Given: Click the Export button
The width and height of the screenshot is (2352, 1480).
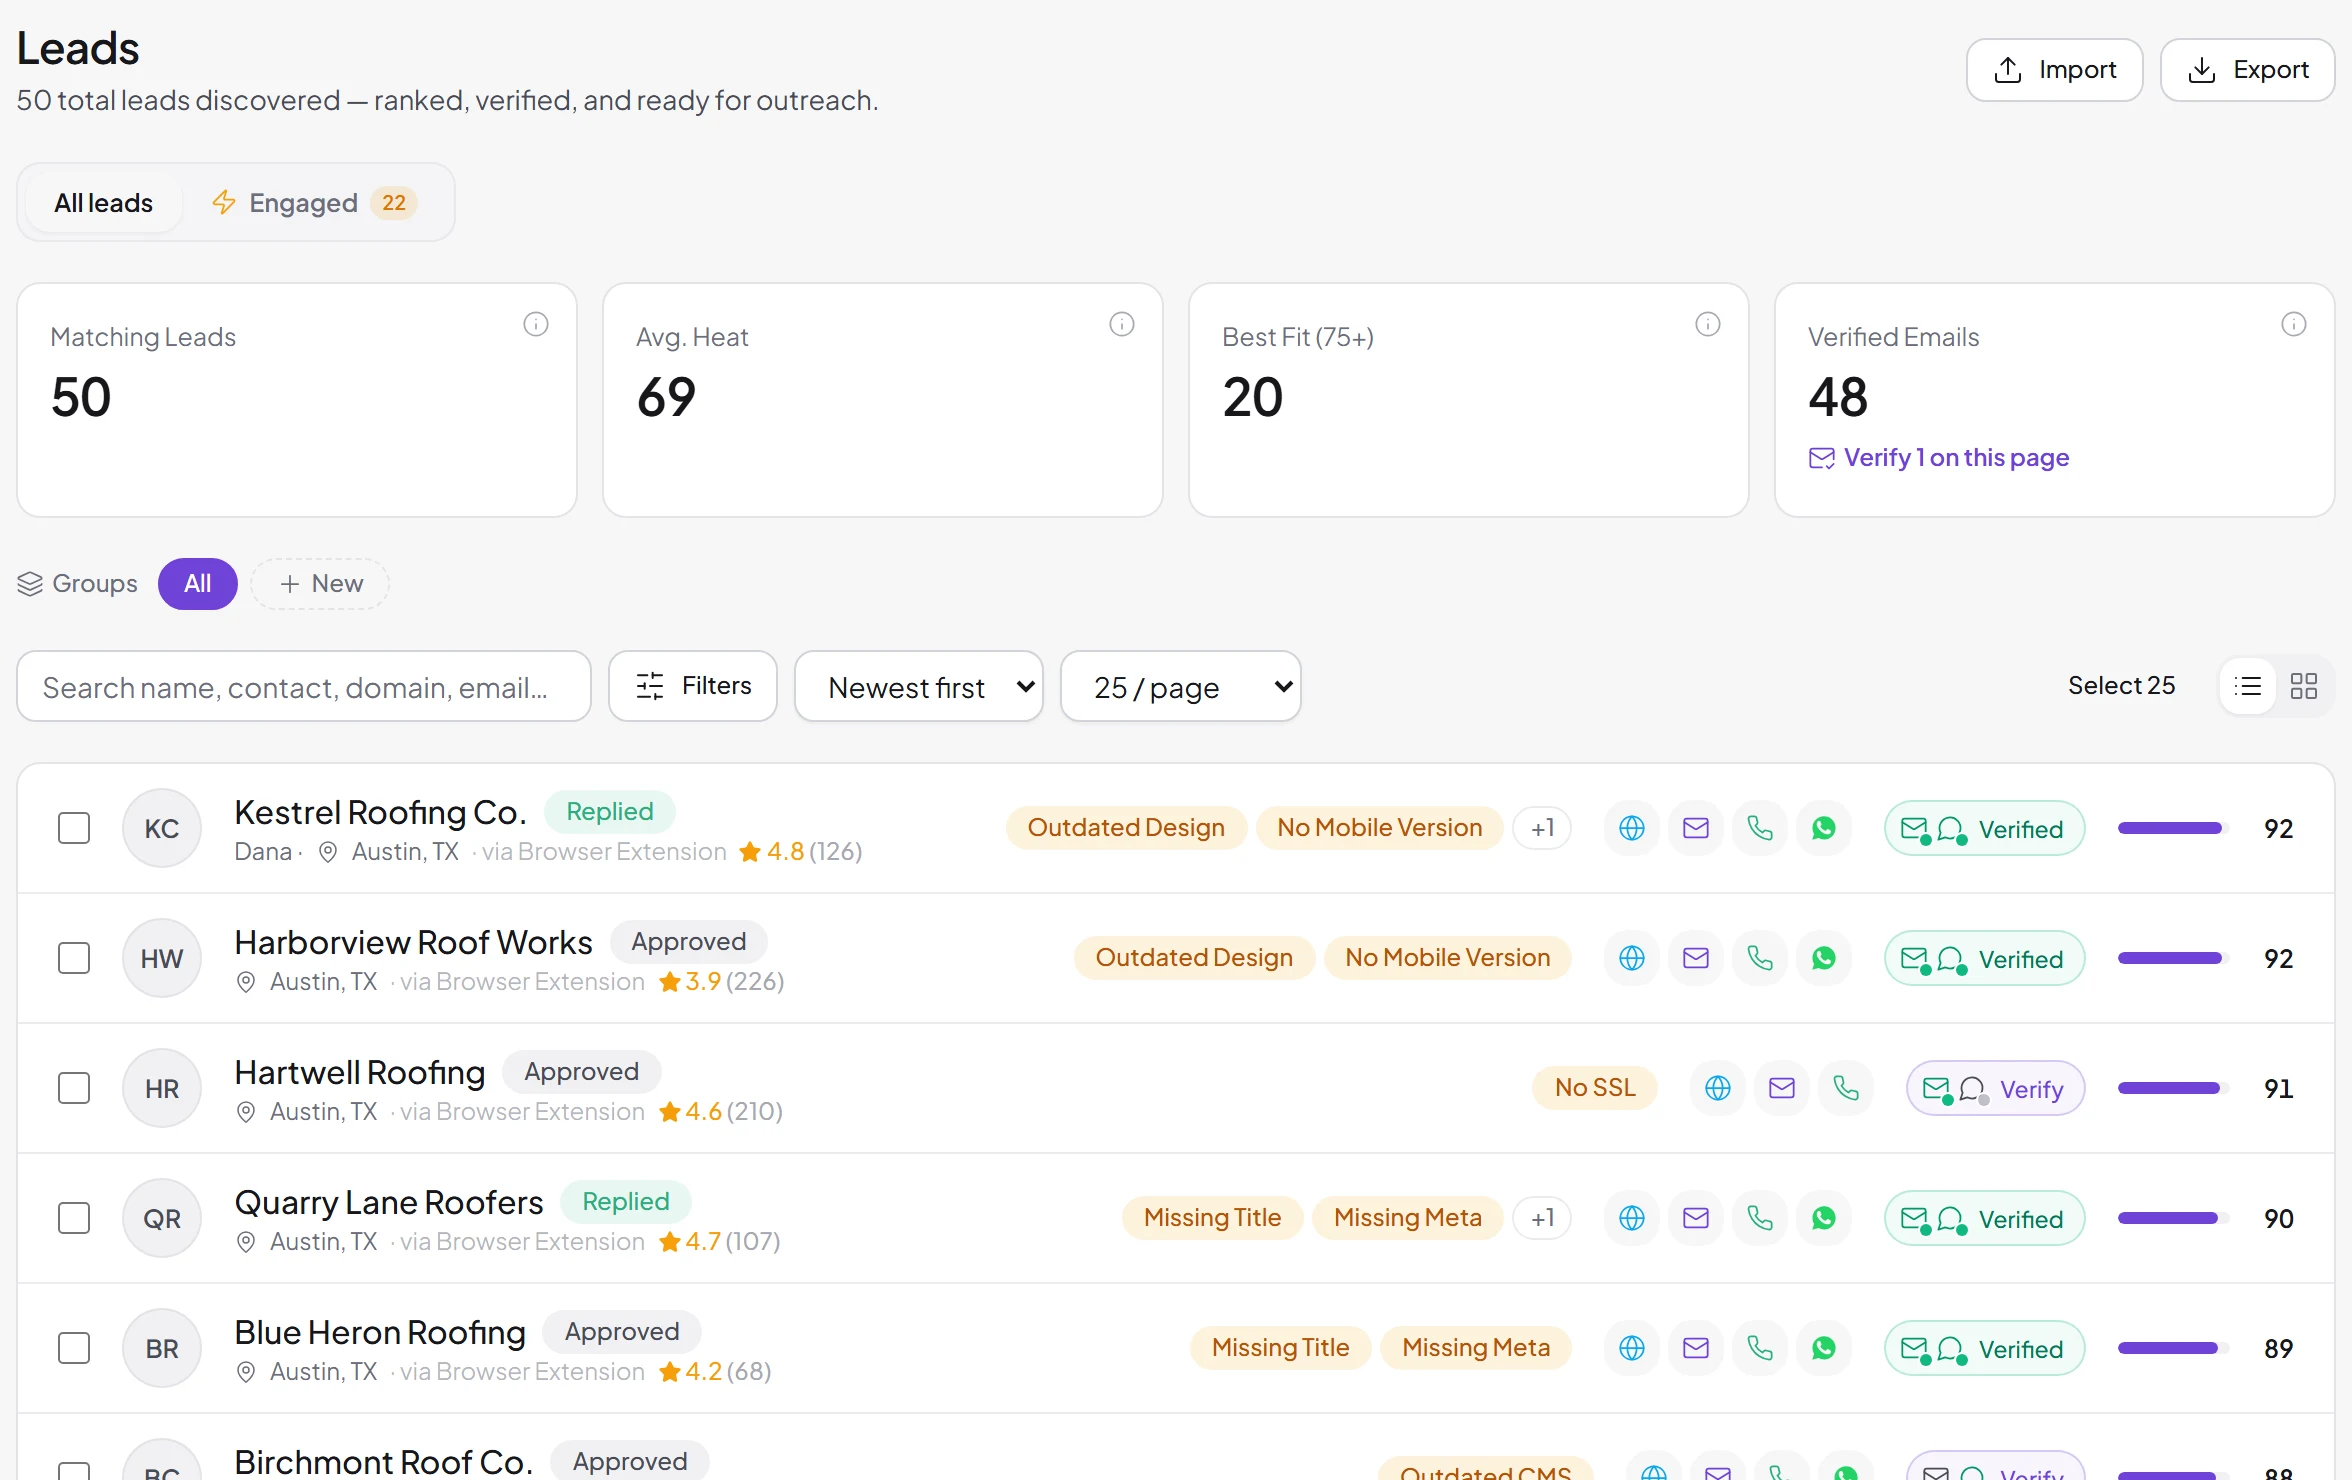Looking at the screenshot, I should pyautogui.click(x=2248, y=70).
